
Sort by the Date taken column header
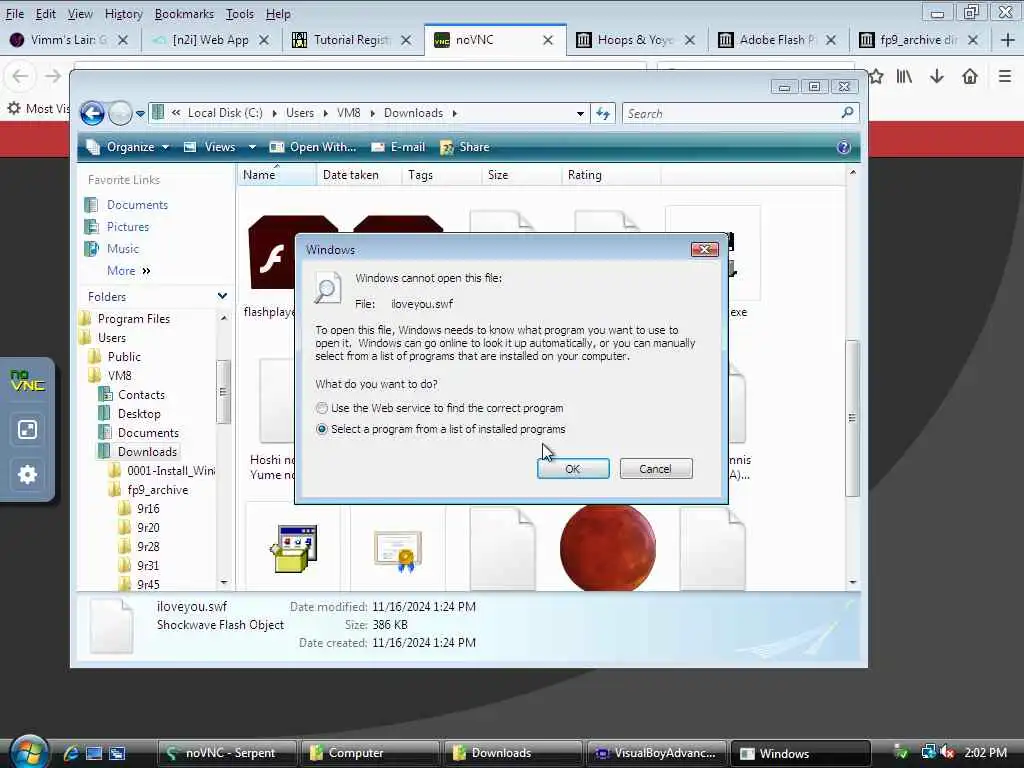(x=359, y=175)
